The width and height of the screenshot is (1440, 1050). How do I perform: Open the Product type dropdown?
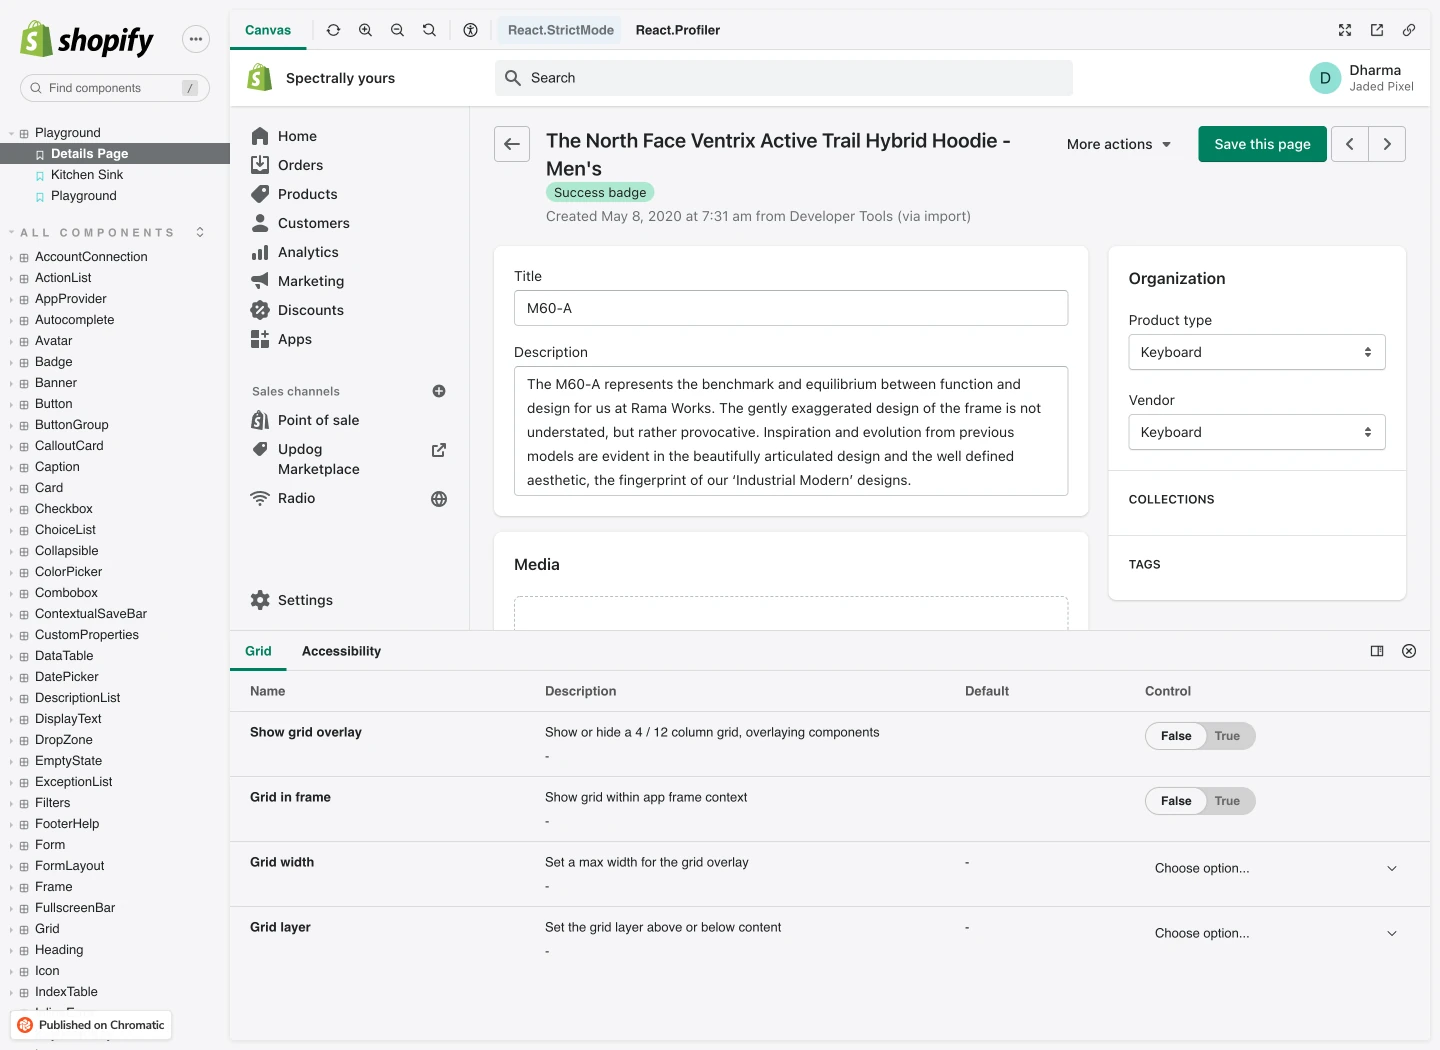click(x=1256, y=352)
